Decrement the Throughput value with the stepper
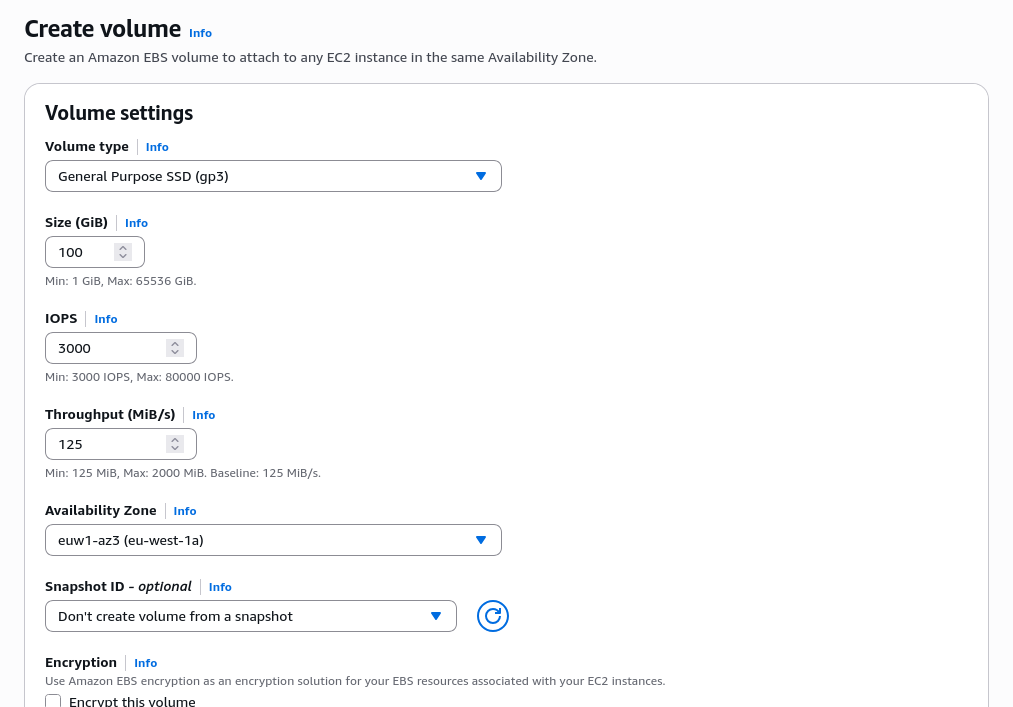 (x=175, y=448)
